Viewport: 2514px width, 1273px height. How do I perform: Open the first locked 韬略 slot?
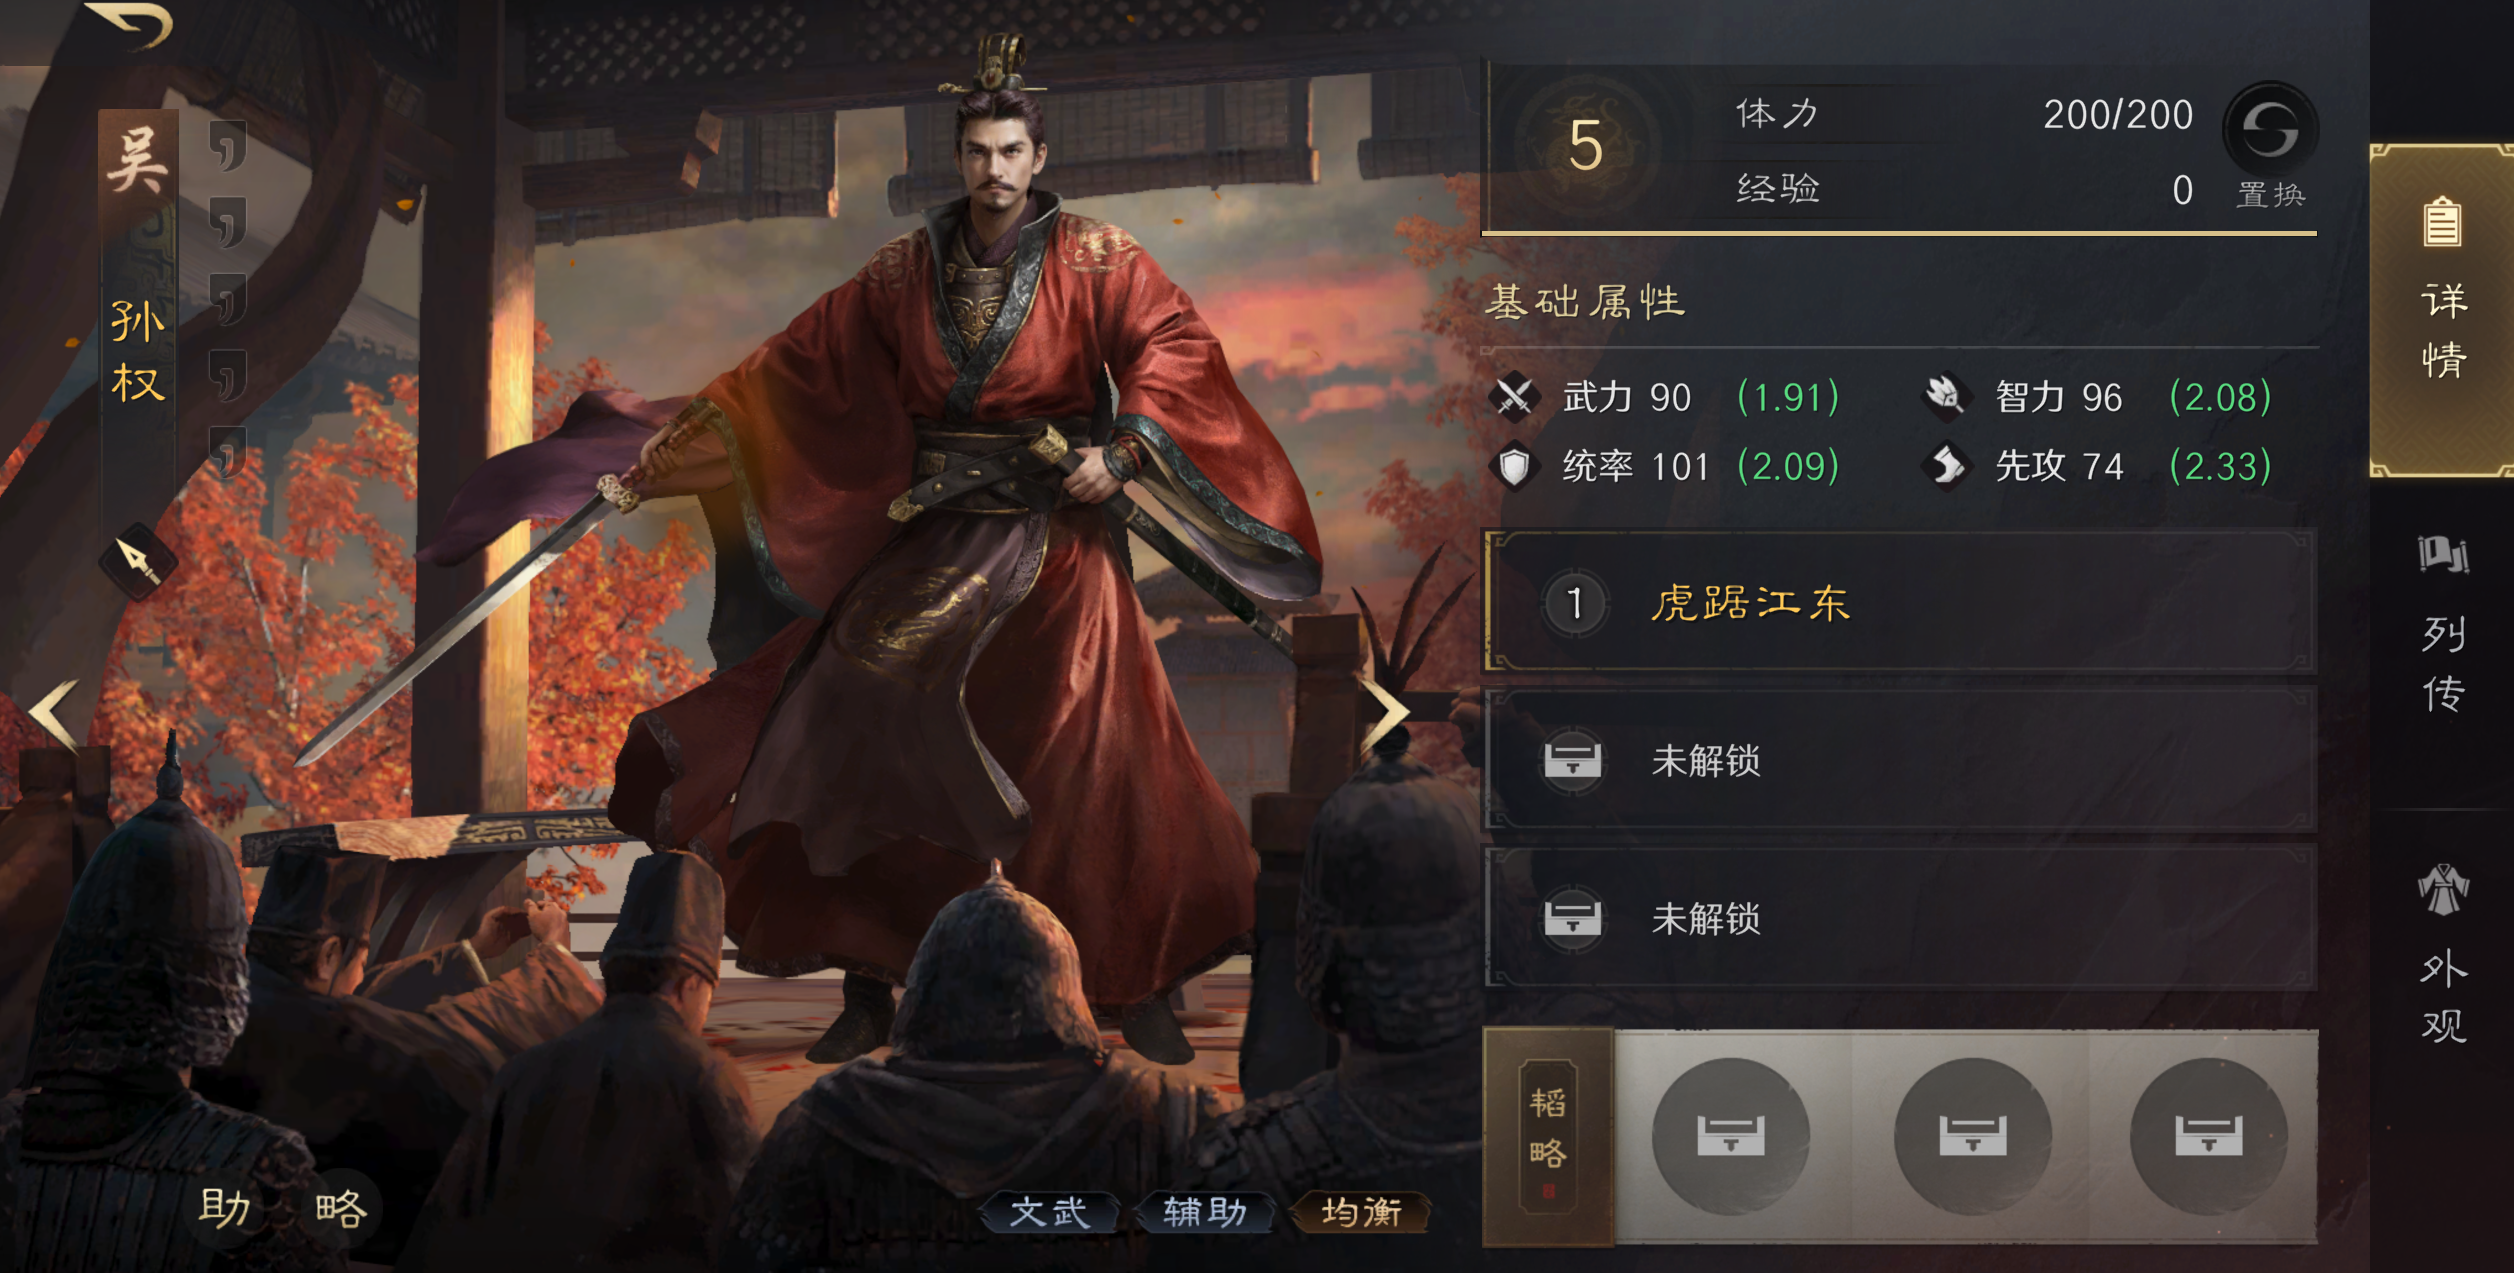coord(1731,1136)
